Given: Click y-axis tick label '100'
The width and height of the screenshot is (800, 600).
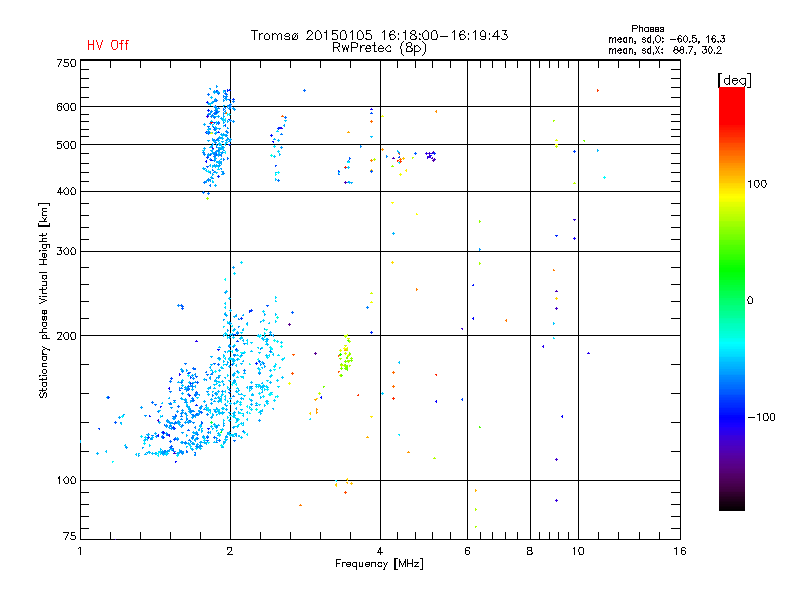Looking at the screenshot, I should tap(66, 481).
